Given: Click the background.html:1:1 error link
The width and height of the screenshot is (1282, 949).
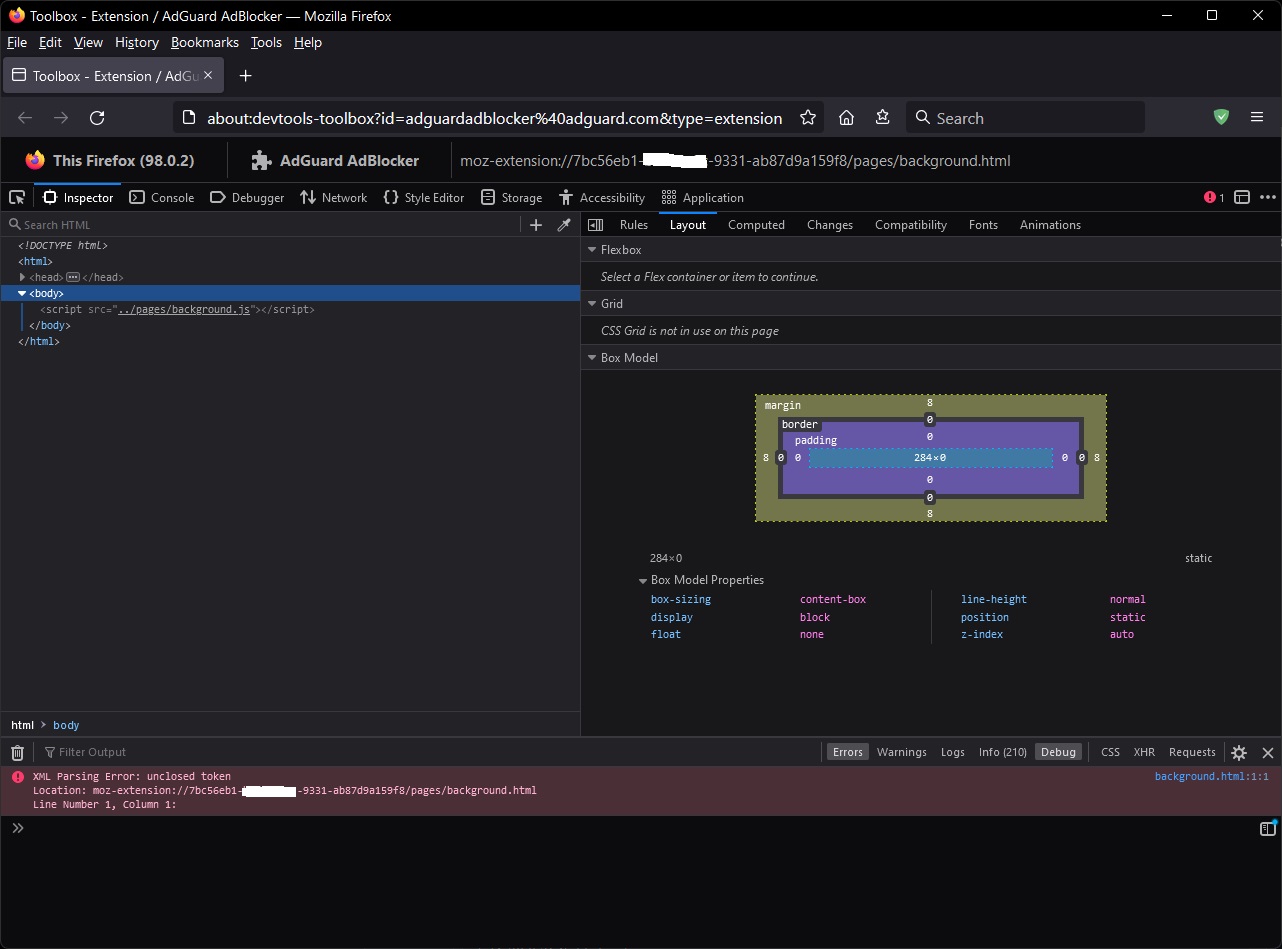Looking at the screenshot, I should [1211, 776].
